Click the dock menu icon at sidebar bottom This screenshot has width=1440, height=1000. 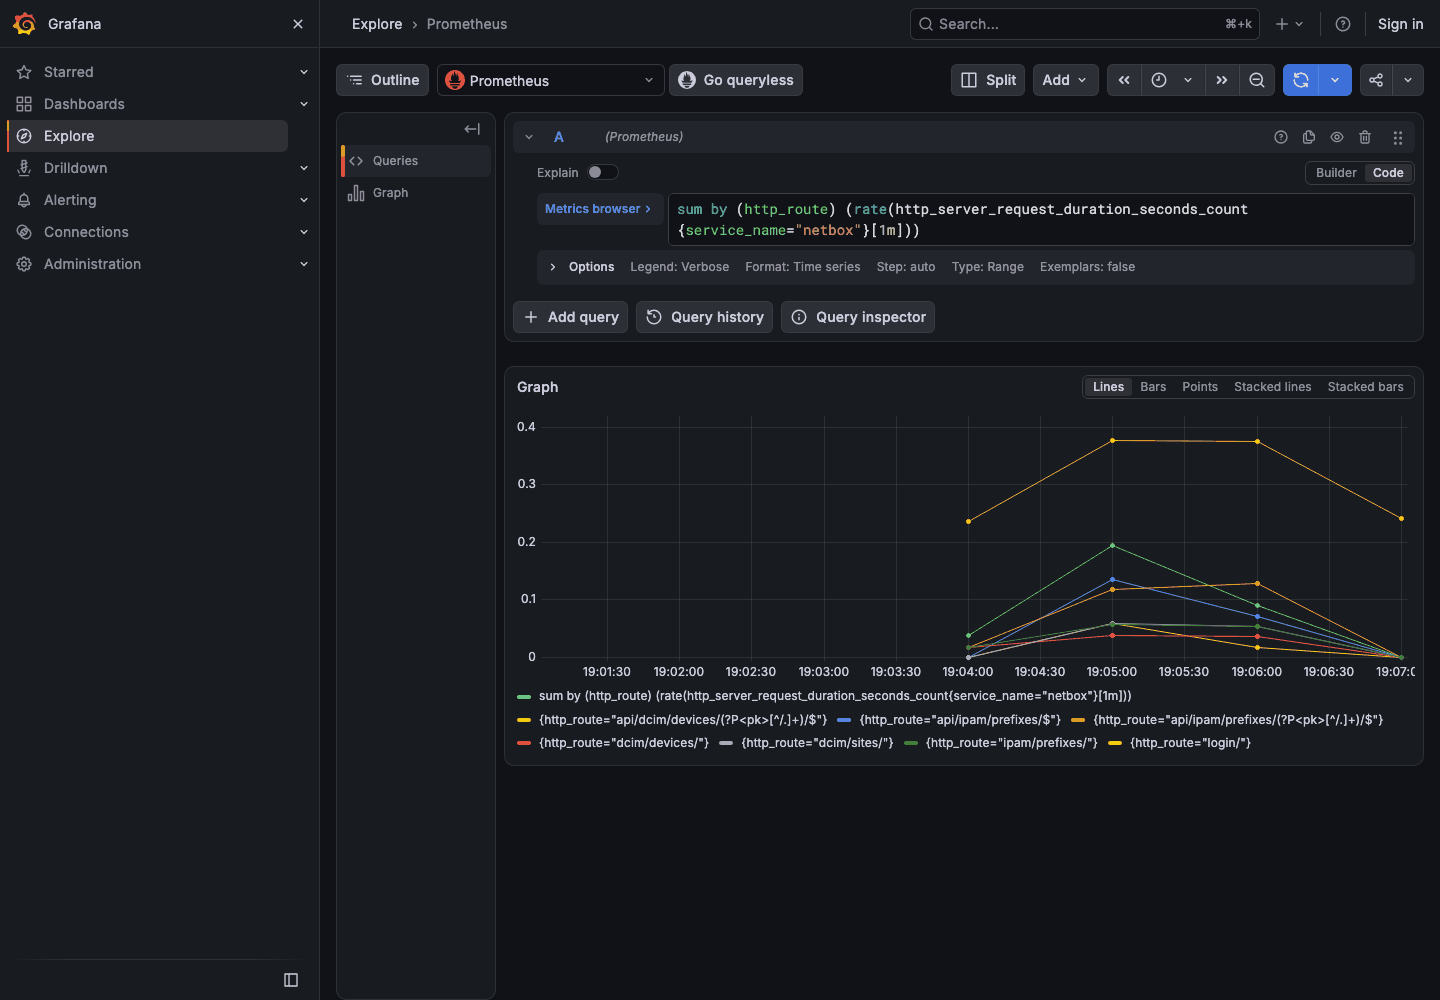pyautogui.click(x=291, y=980)
